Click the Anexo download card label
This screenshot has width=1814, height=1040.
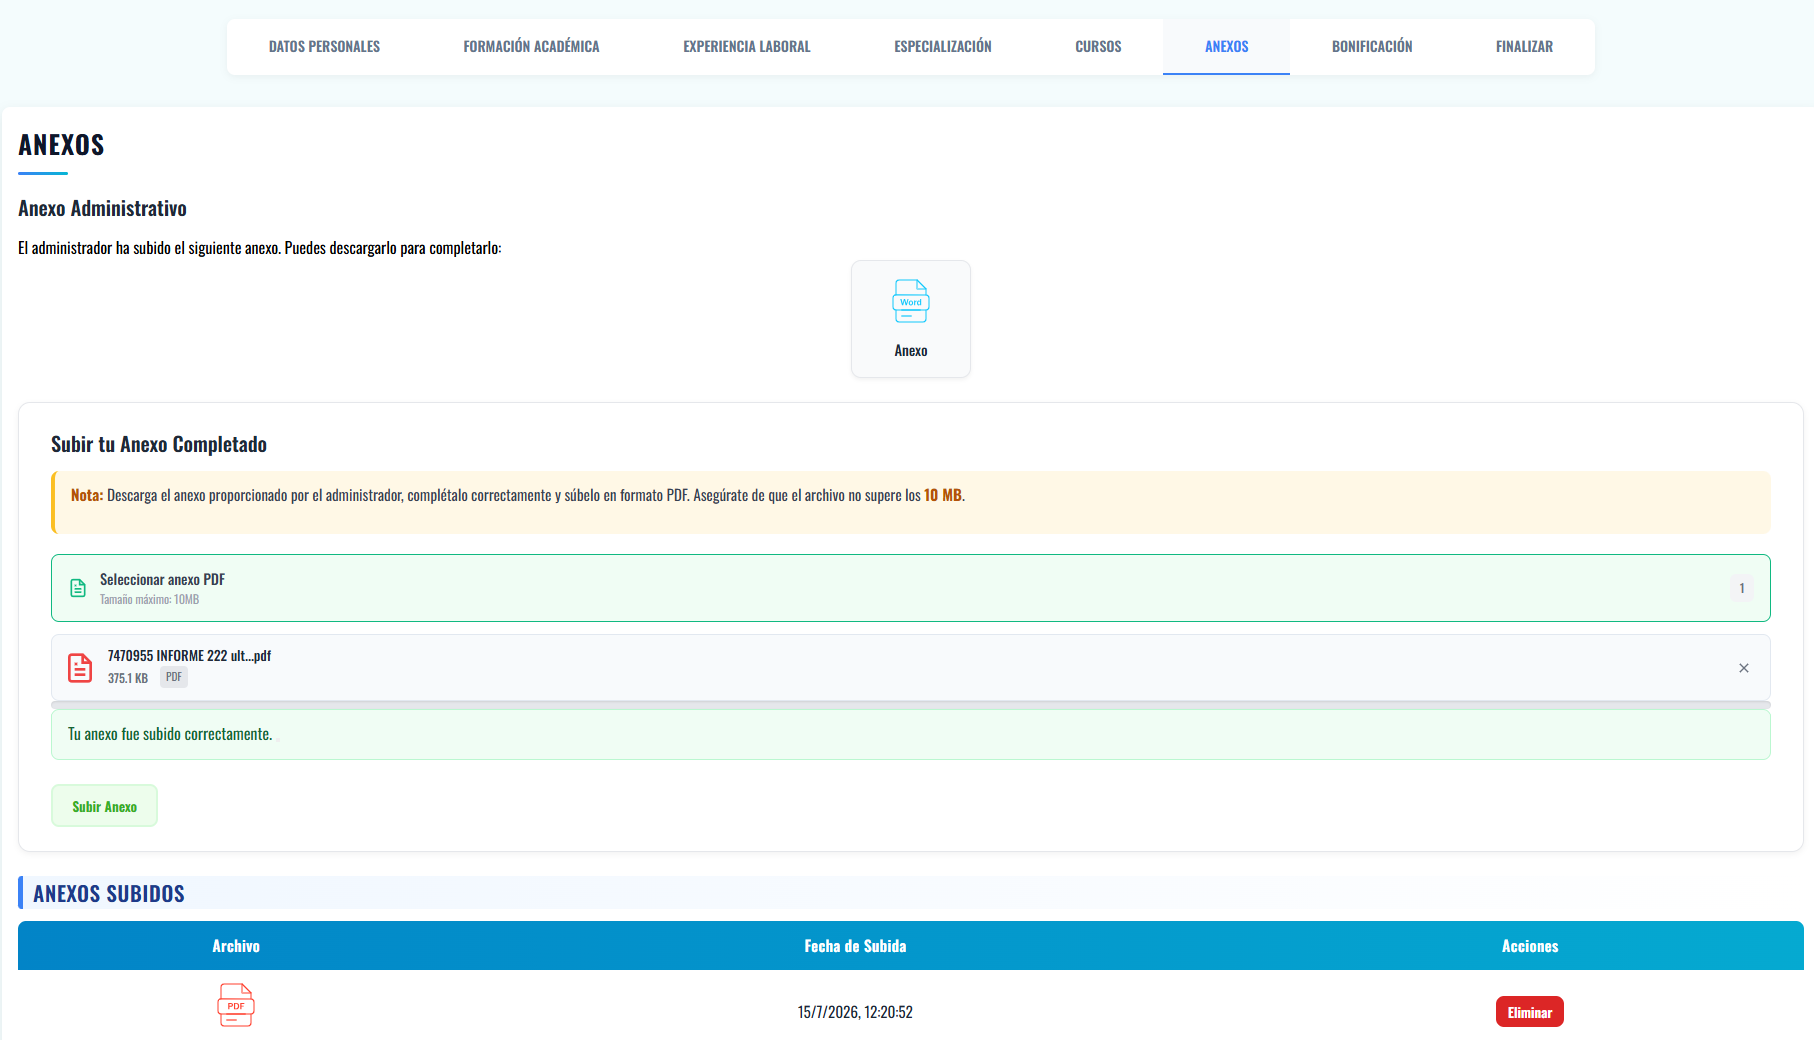(910, 351)
